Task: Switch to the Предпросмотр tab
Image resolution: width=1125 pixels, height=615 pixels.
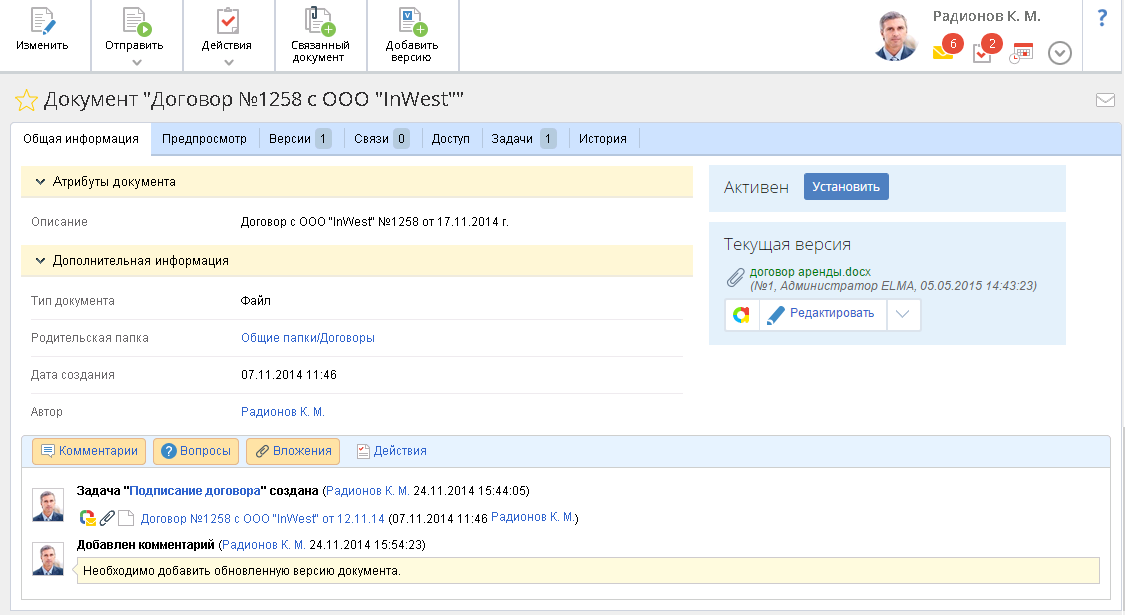Action: click(204, 139)
